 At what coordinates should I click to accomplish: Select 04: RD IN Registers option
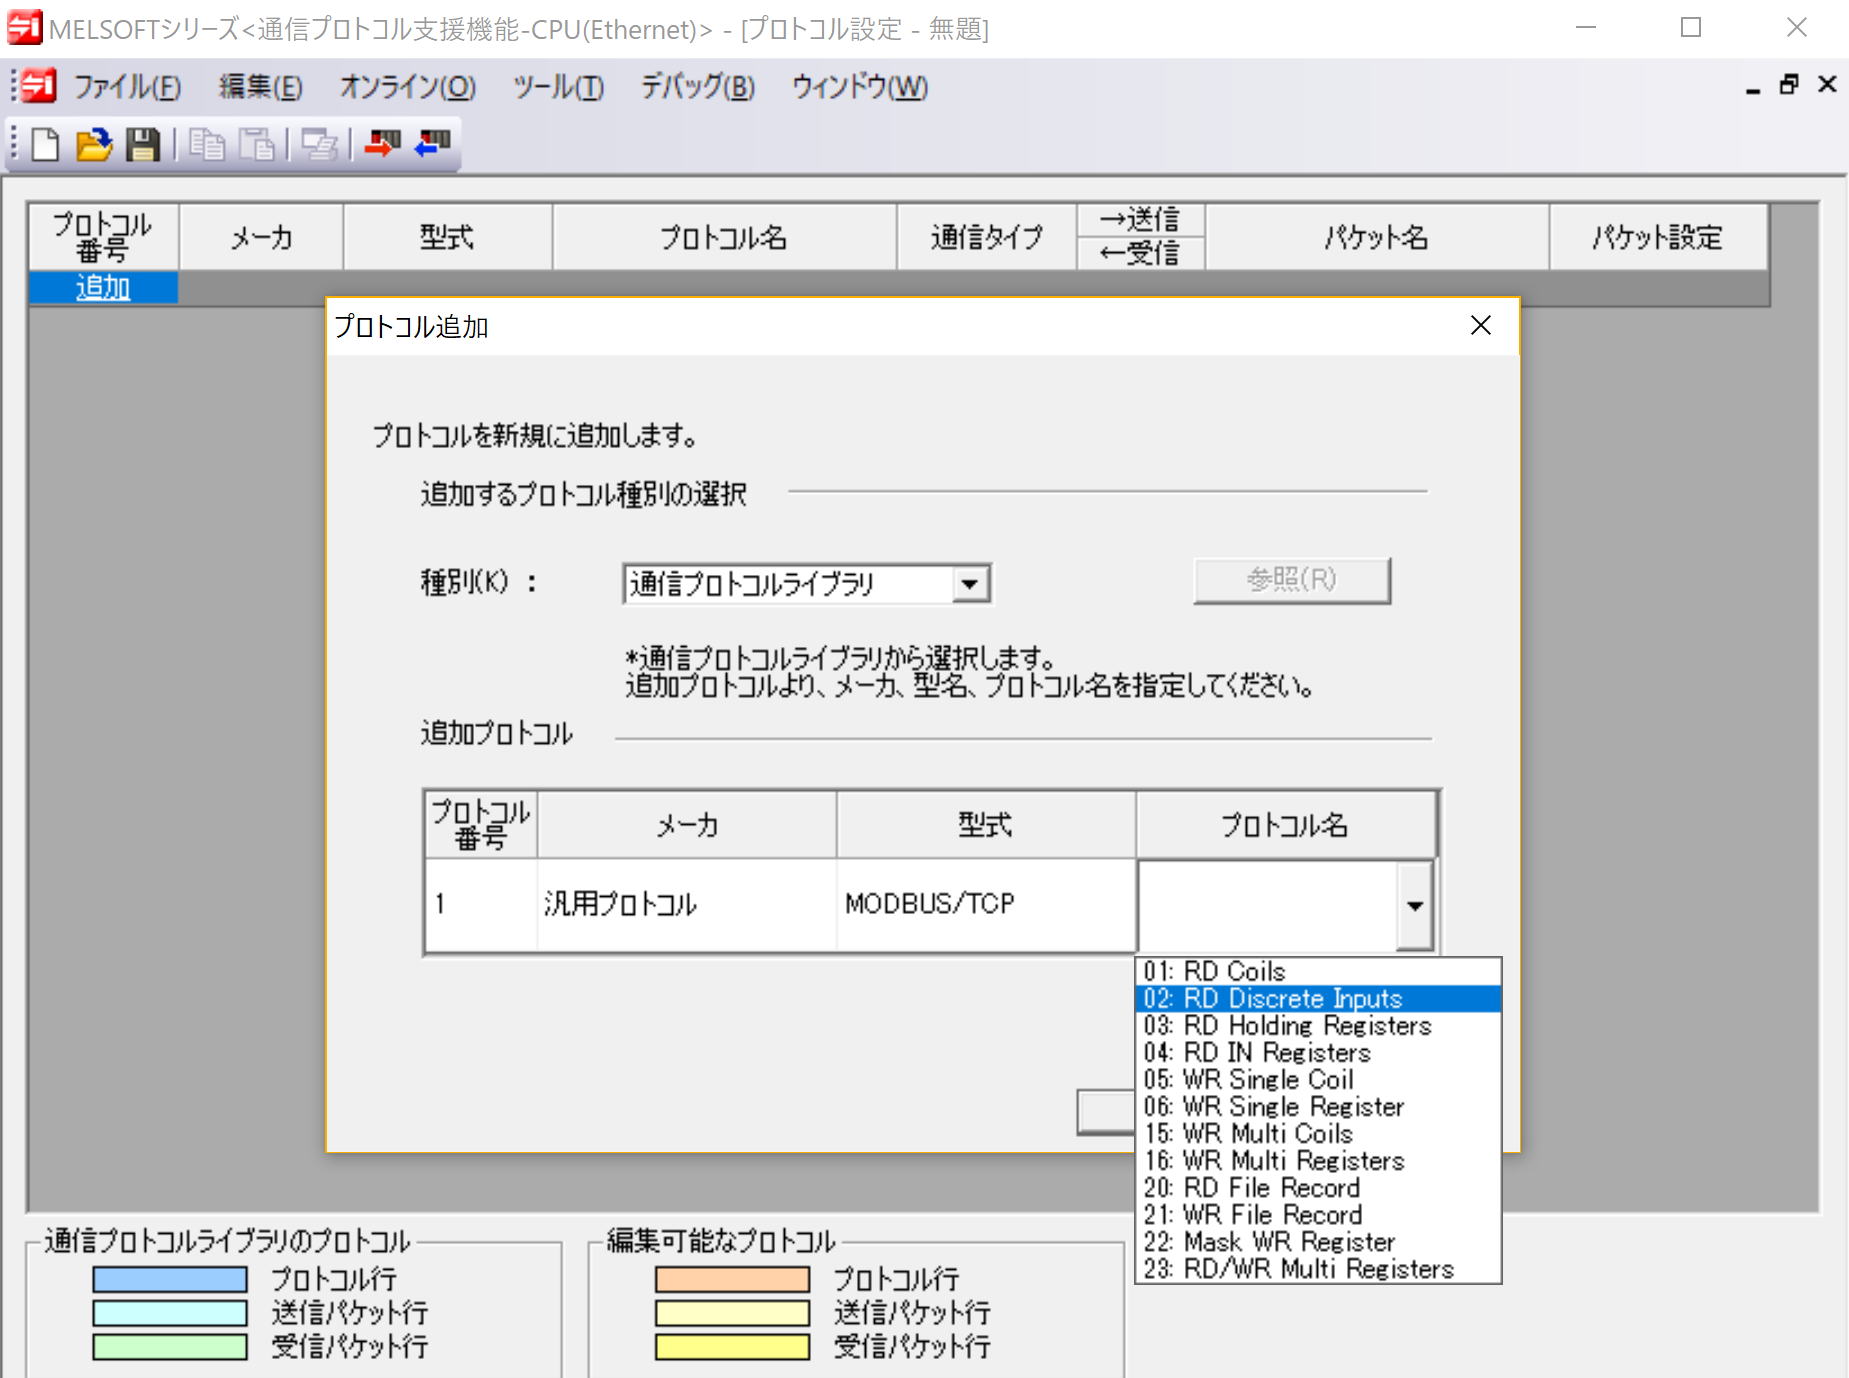[1318, 1052]
